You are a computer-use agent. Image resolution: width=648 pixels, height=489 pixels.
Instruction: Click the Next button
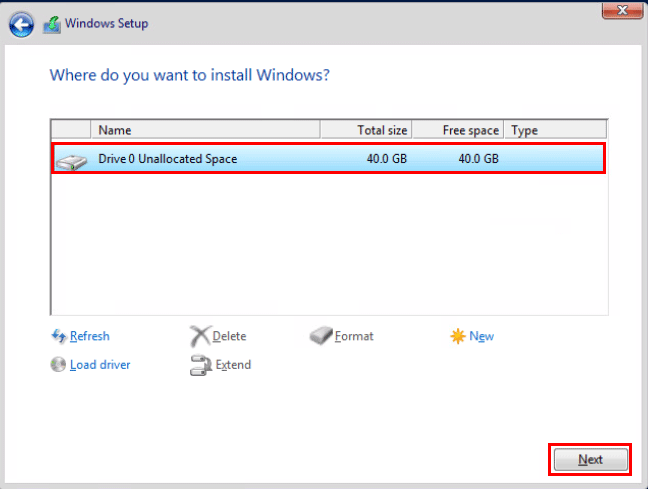click(590, 459)
